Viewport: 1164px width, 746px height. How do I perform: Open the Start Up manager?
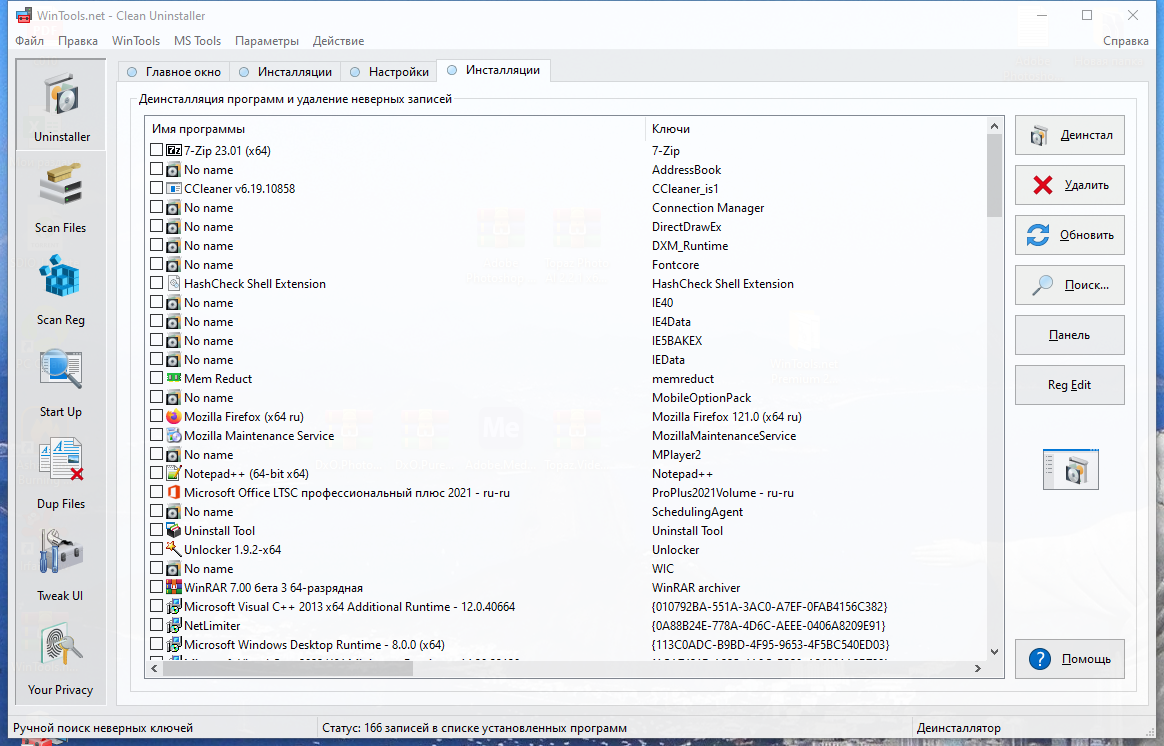point(61,382)
